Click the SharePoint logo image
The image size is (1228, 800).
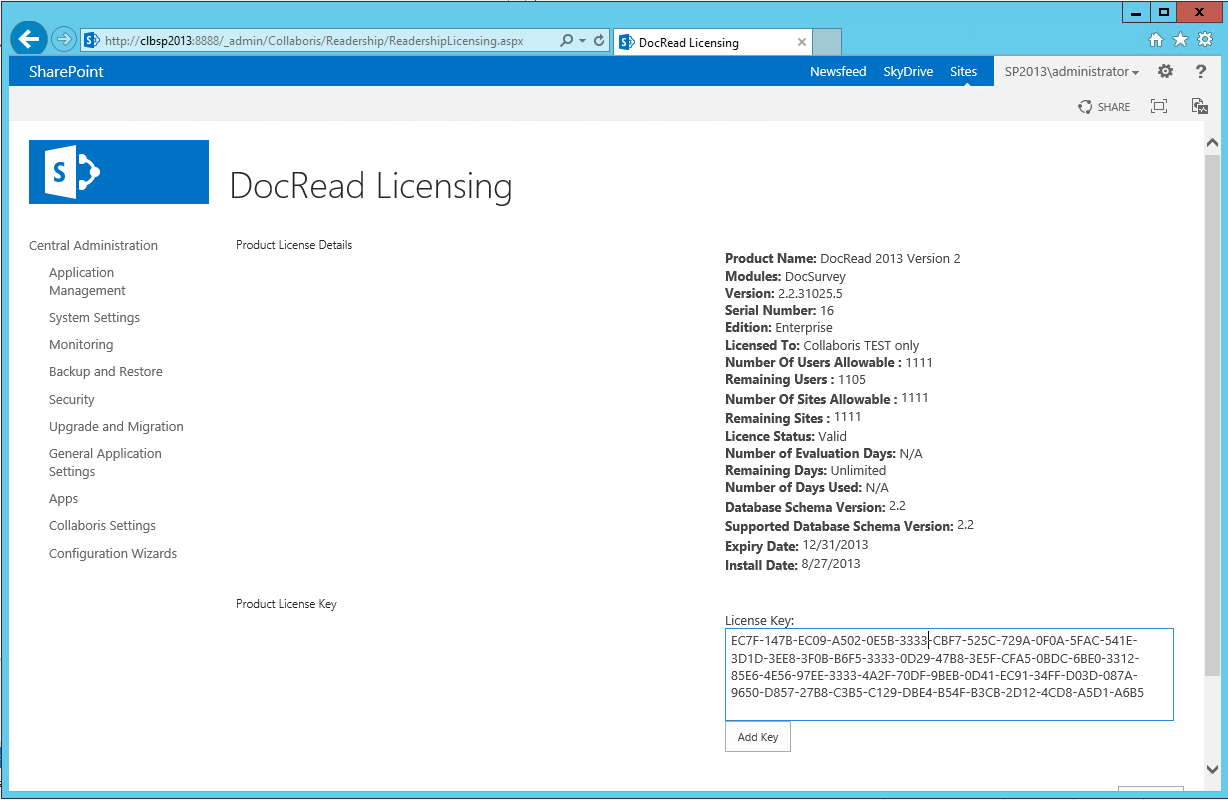[119, 172]
